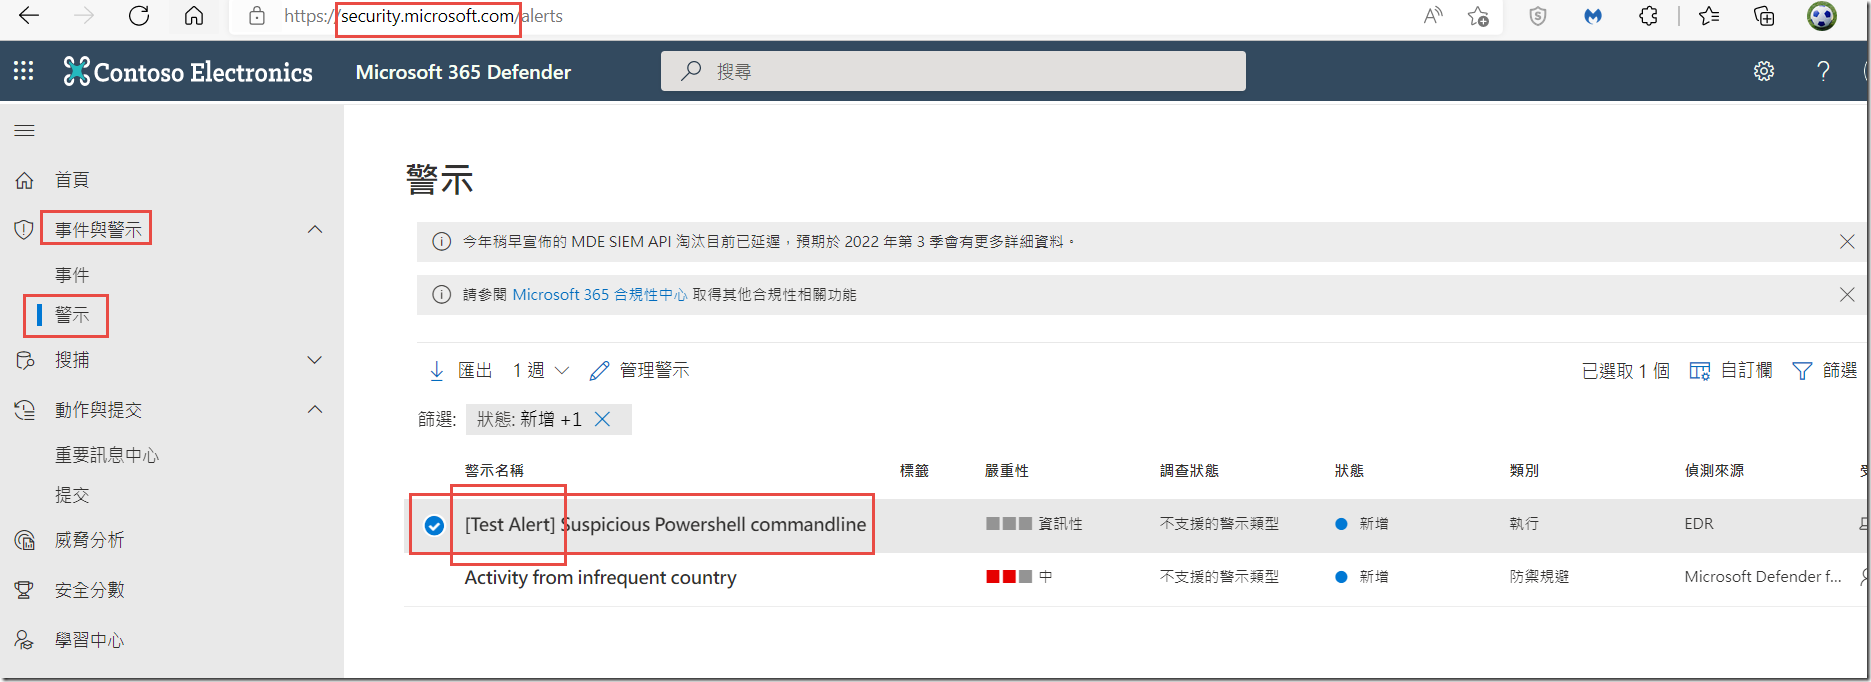The image size is (1871, 682).
Task: Click the 威脅分析 sidebar icon
Action: click(x=24, y=540)
